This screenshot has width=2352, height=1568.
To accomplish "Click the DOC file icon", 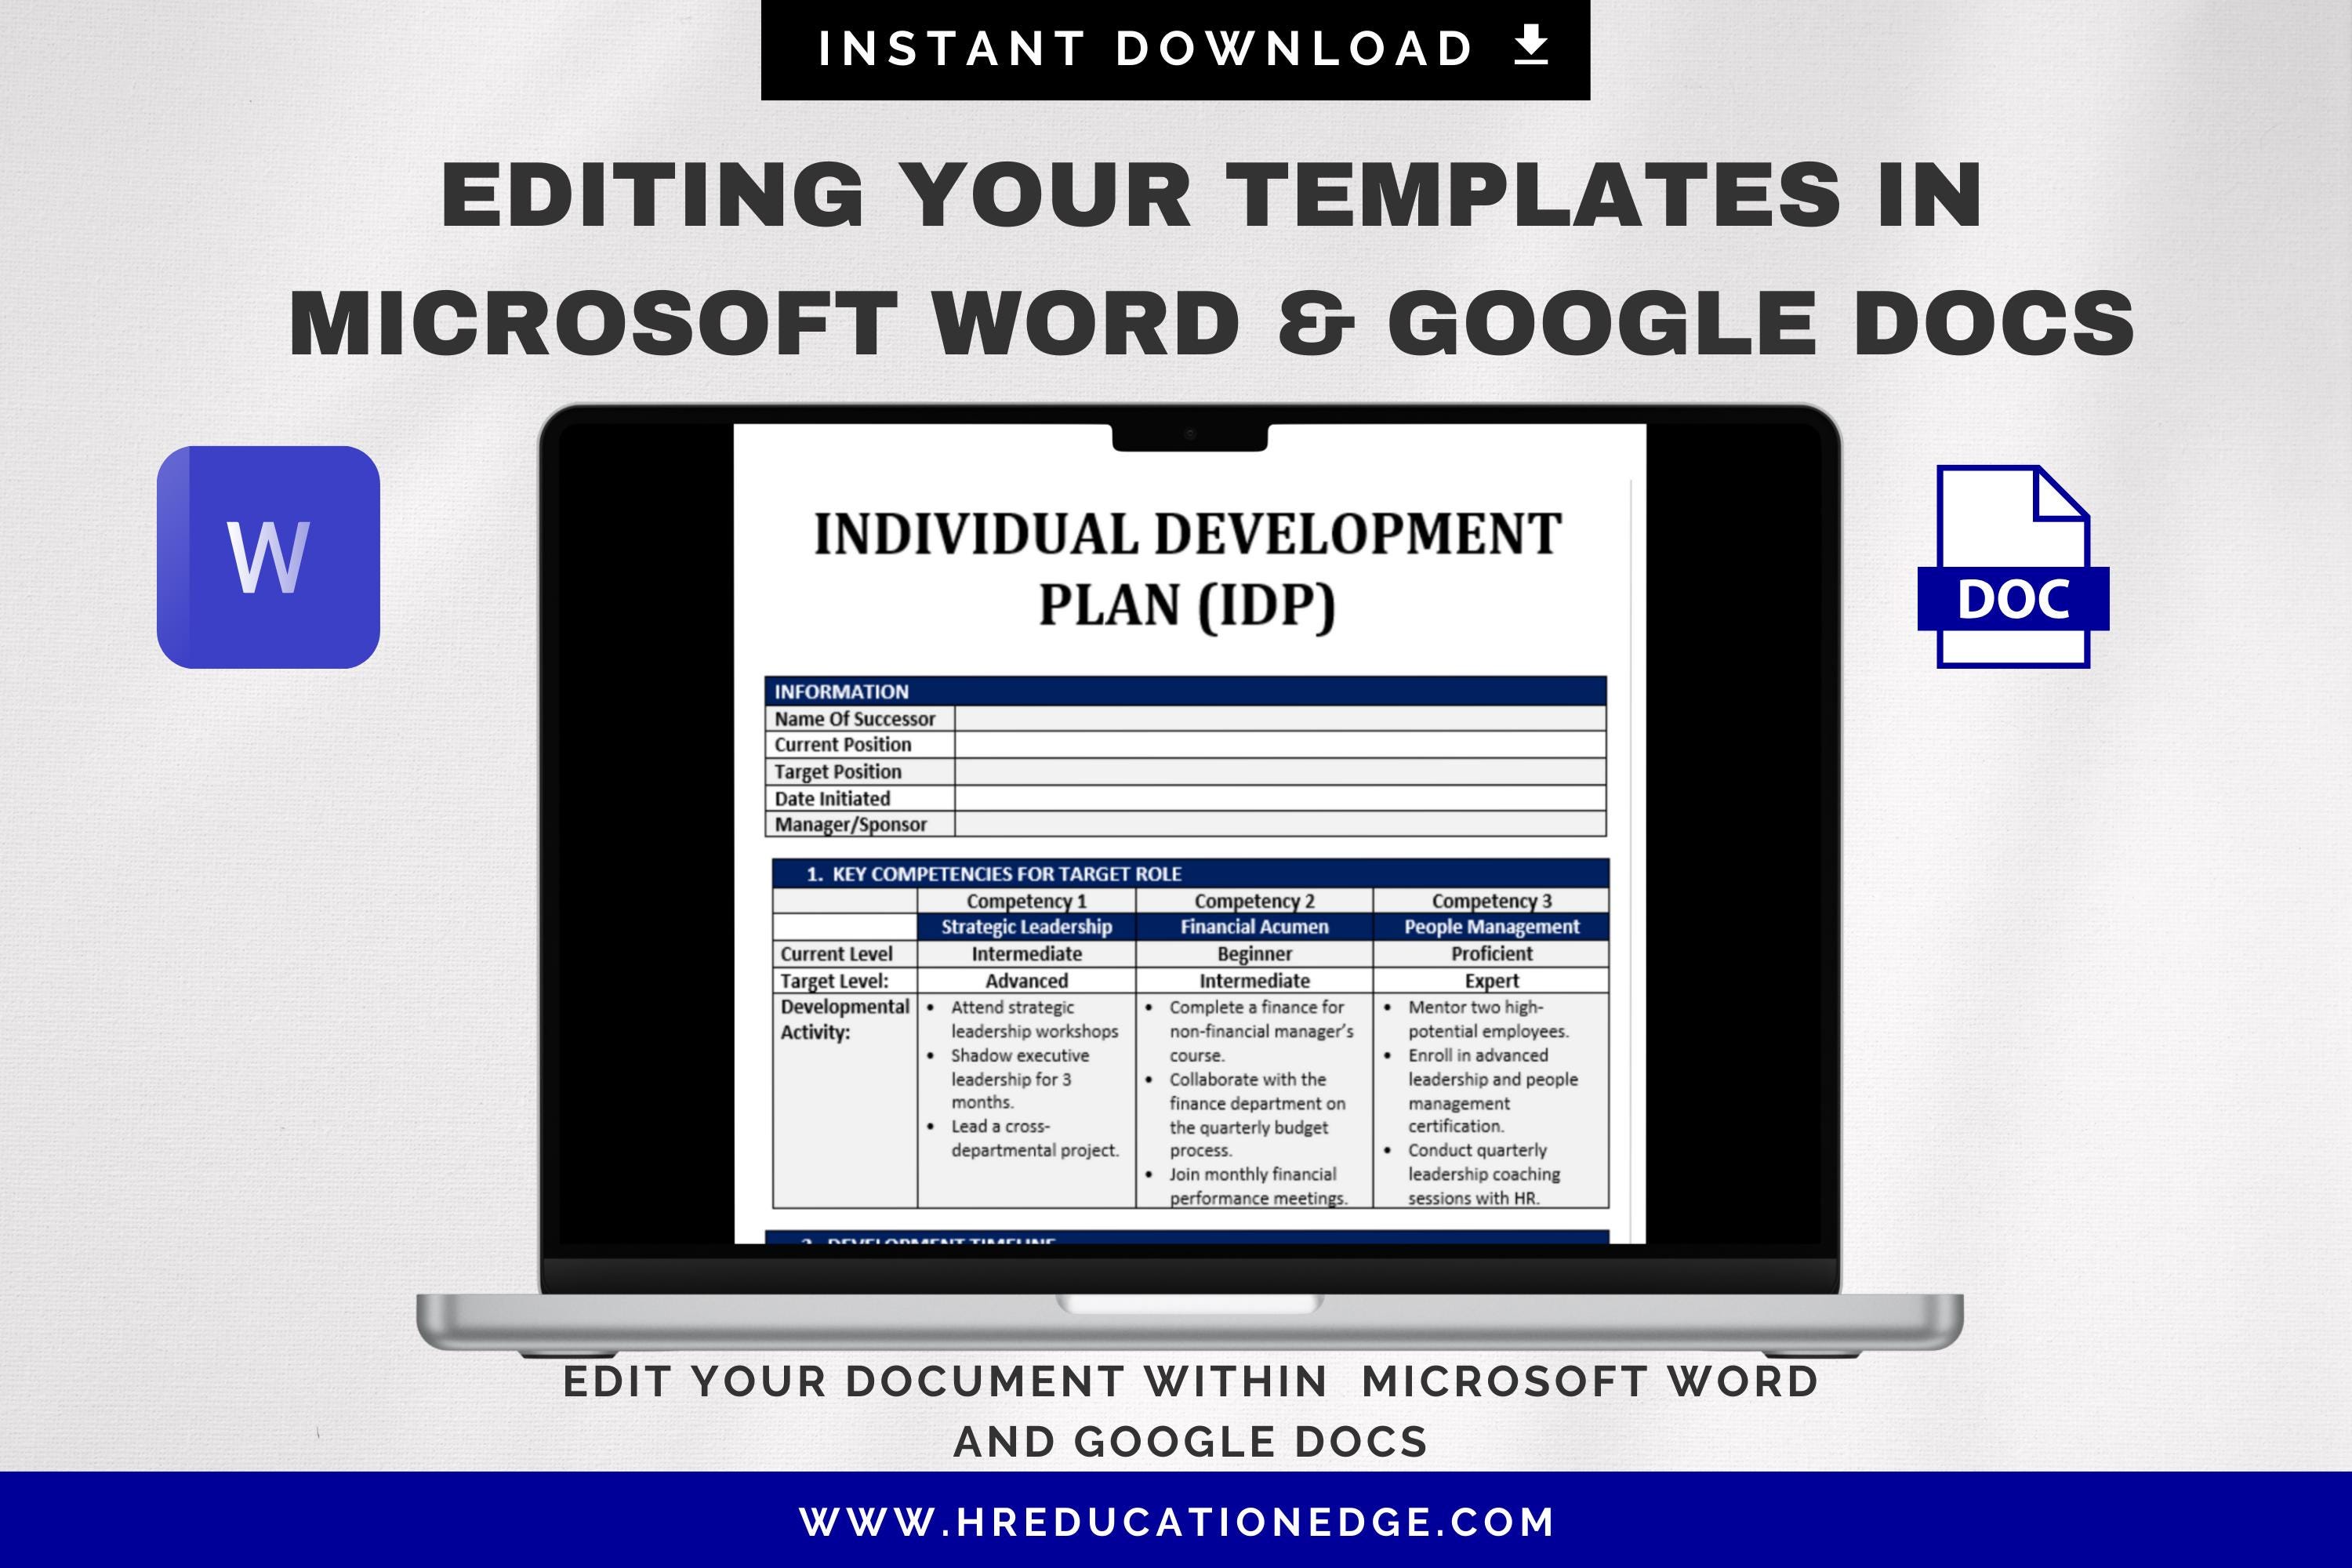I will click(2013, 567).
